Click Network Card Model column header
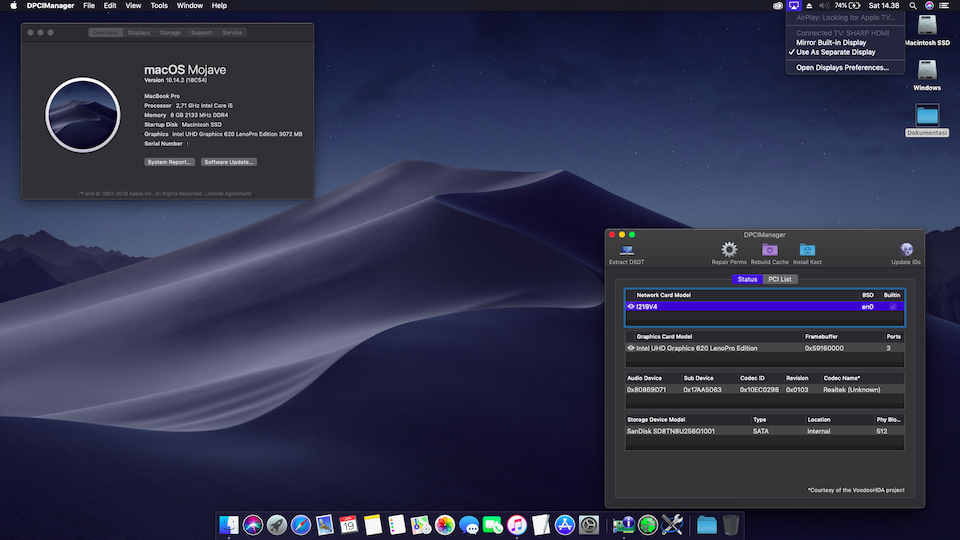Screen dimensions: 960x540 [663, 295]
